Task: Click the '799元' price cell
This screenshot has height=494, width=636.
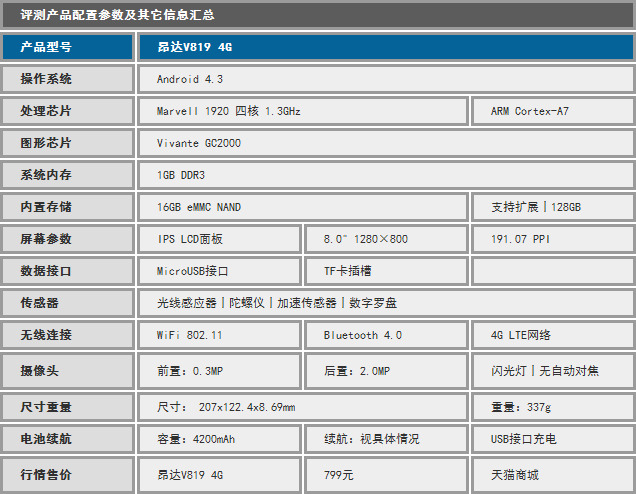Action: click(387, 475)
